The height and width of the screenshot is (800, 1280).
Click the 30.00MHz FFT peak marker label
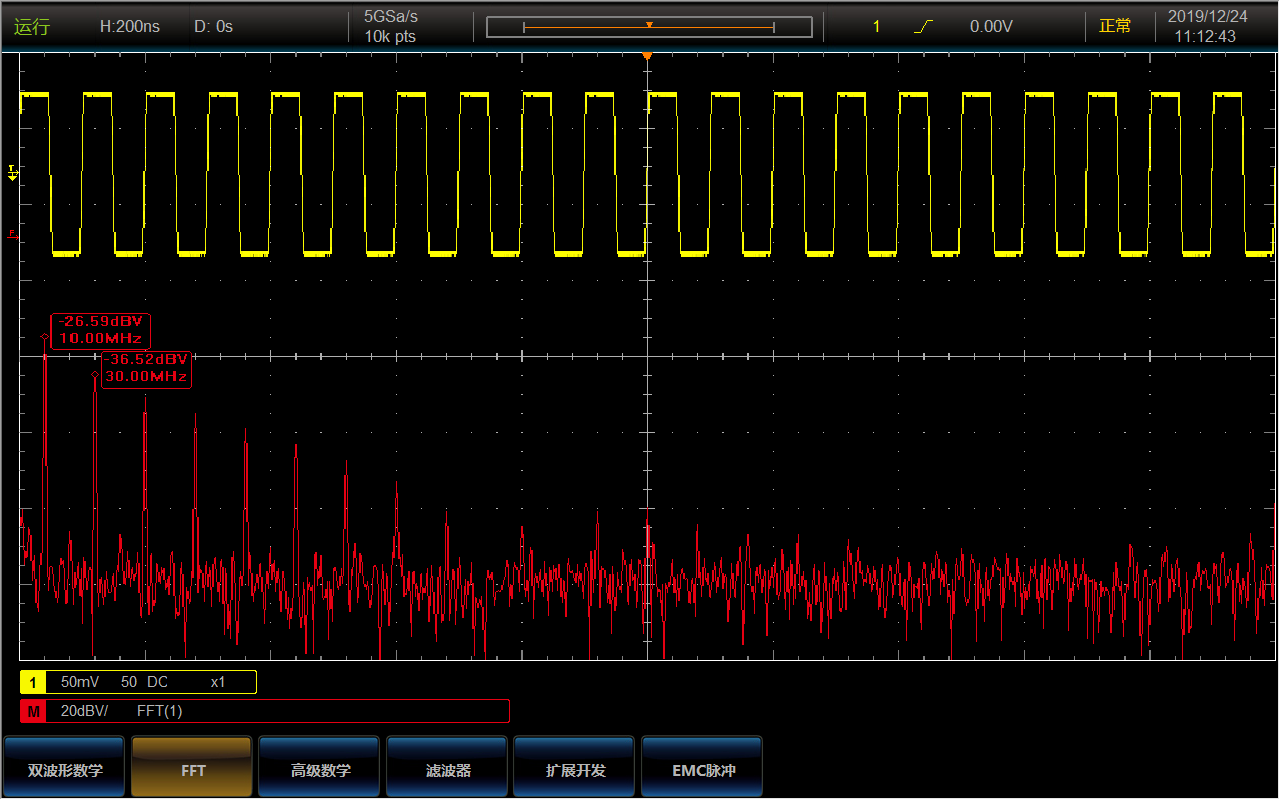145,368
